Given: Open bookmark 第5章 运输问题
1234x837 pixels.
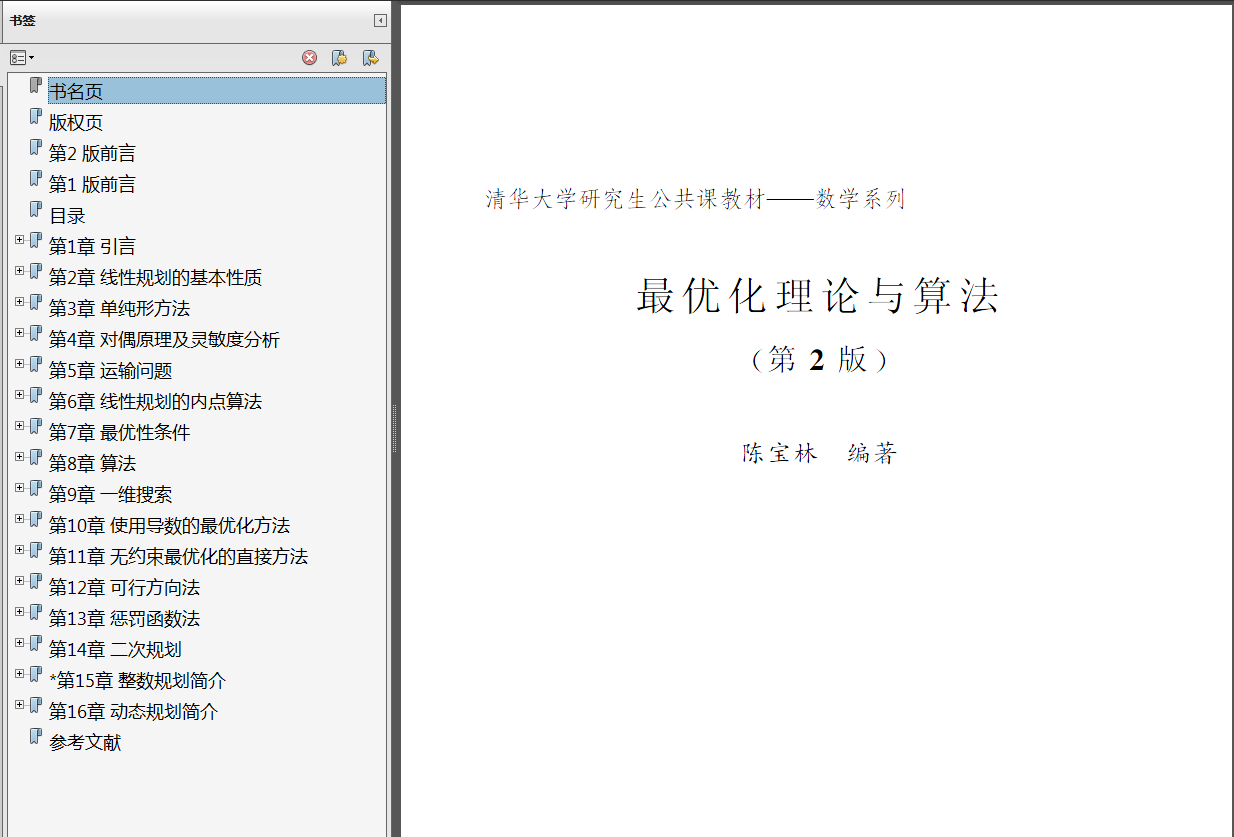Looking at the screenshot, I should (x=110, y=371).
